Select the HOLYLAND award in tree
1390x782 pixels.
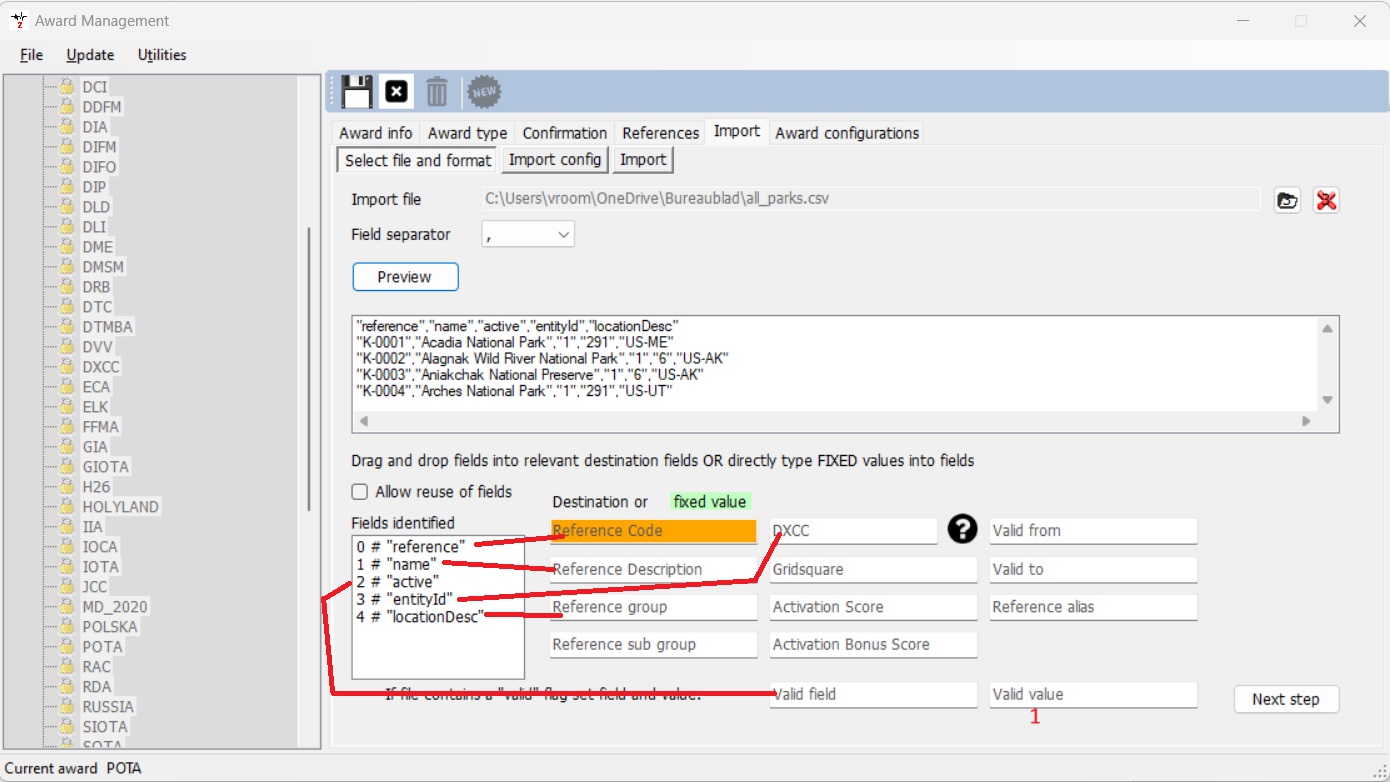tap(120, 507)
